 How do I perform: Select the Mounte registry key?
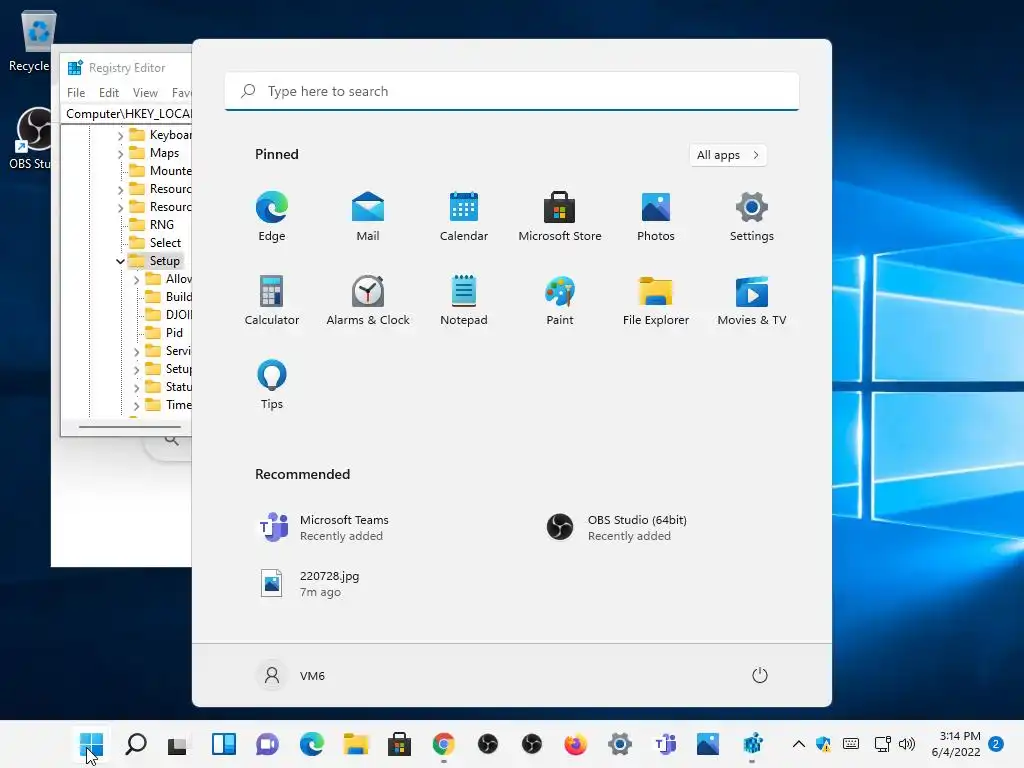(170, 171)
